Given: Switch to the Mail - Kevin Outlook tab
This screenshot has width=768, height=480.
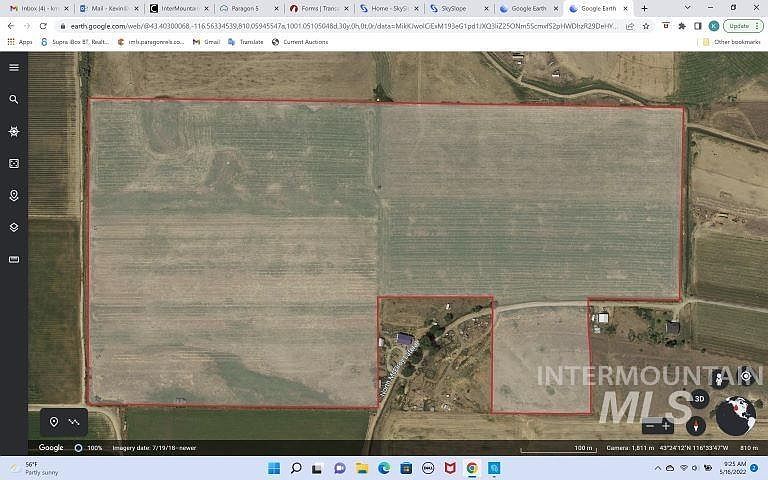Looking at the screenshot, I should pyautogui.click(x=109, y=8).
